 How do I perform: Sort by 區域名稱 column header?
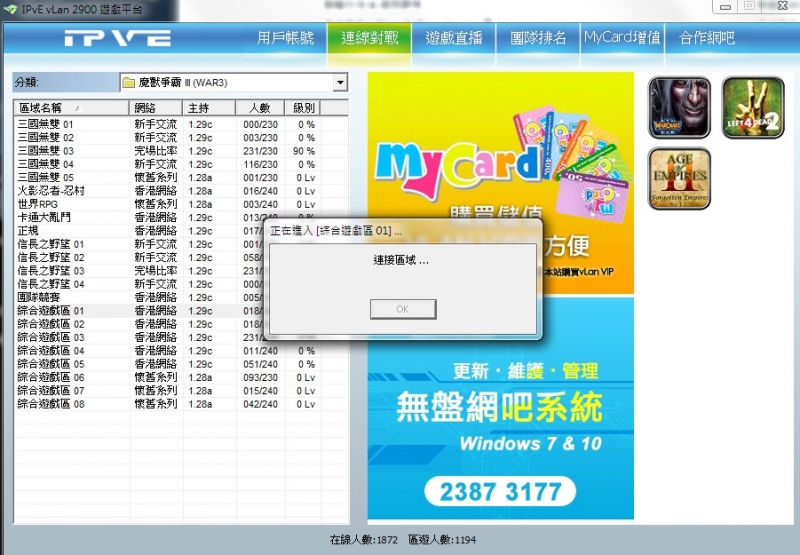tap(71, 108)
